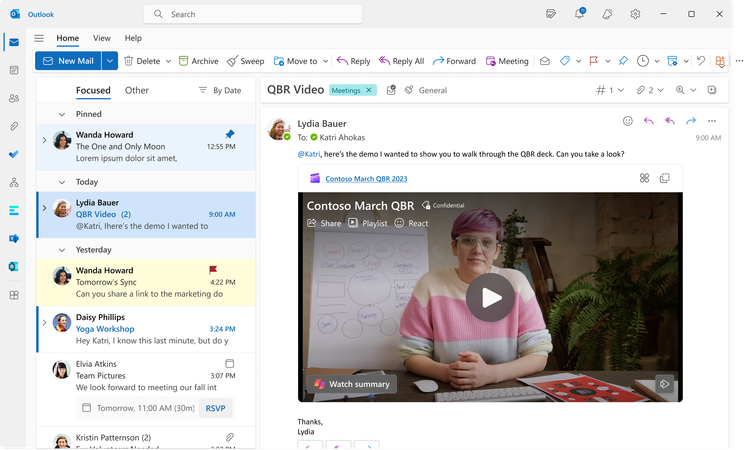Image resolution: width=750 pixels, height=450 pixels.
Task: Toggle flag on Tomorrow's Sync email
Action: pos(213,270)
